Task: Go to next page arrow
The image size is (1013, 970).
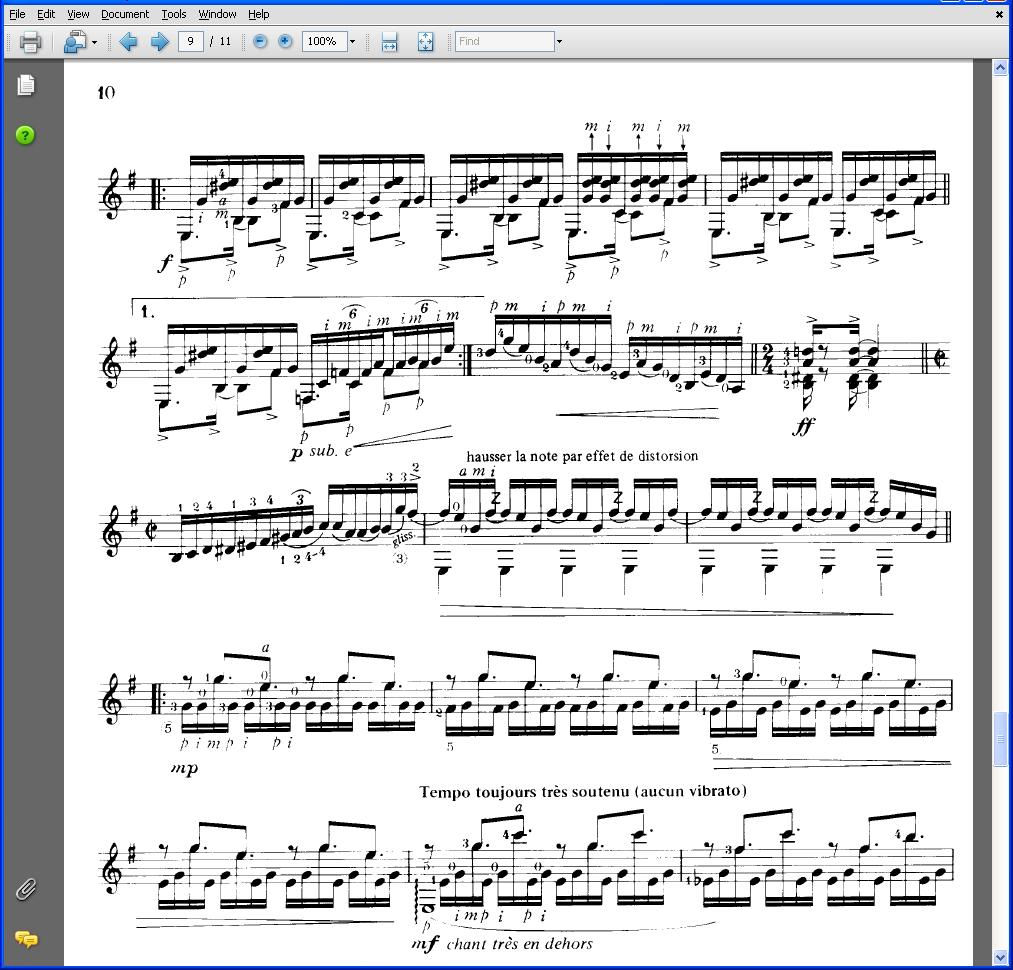Action: point(159,42)
